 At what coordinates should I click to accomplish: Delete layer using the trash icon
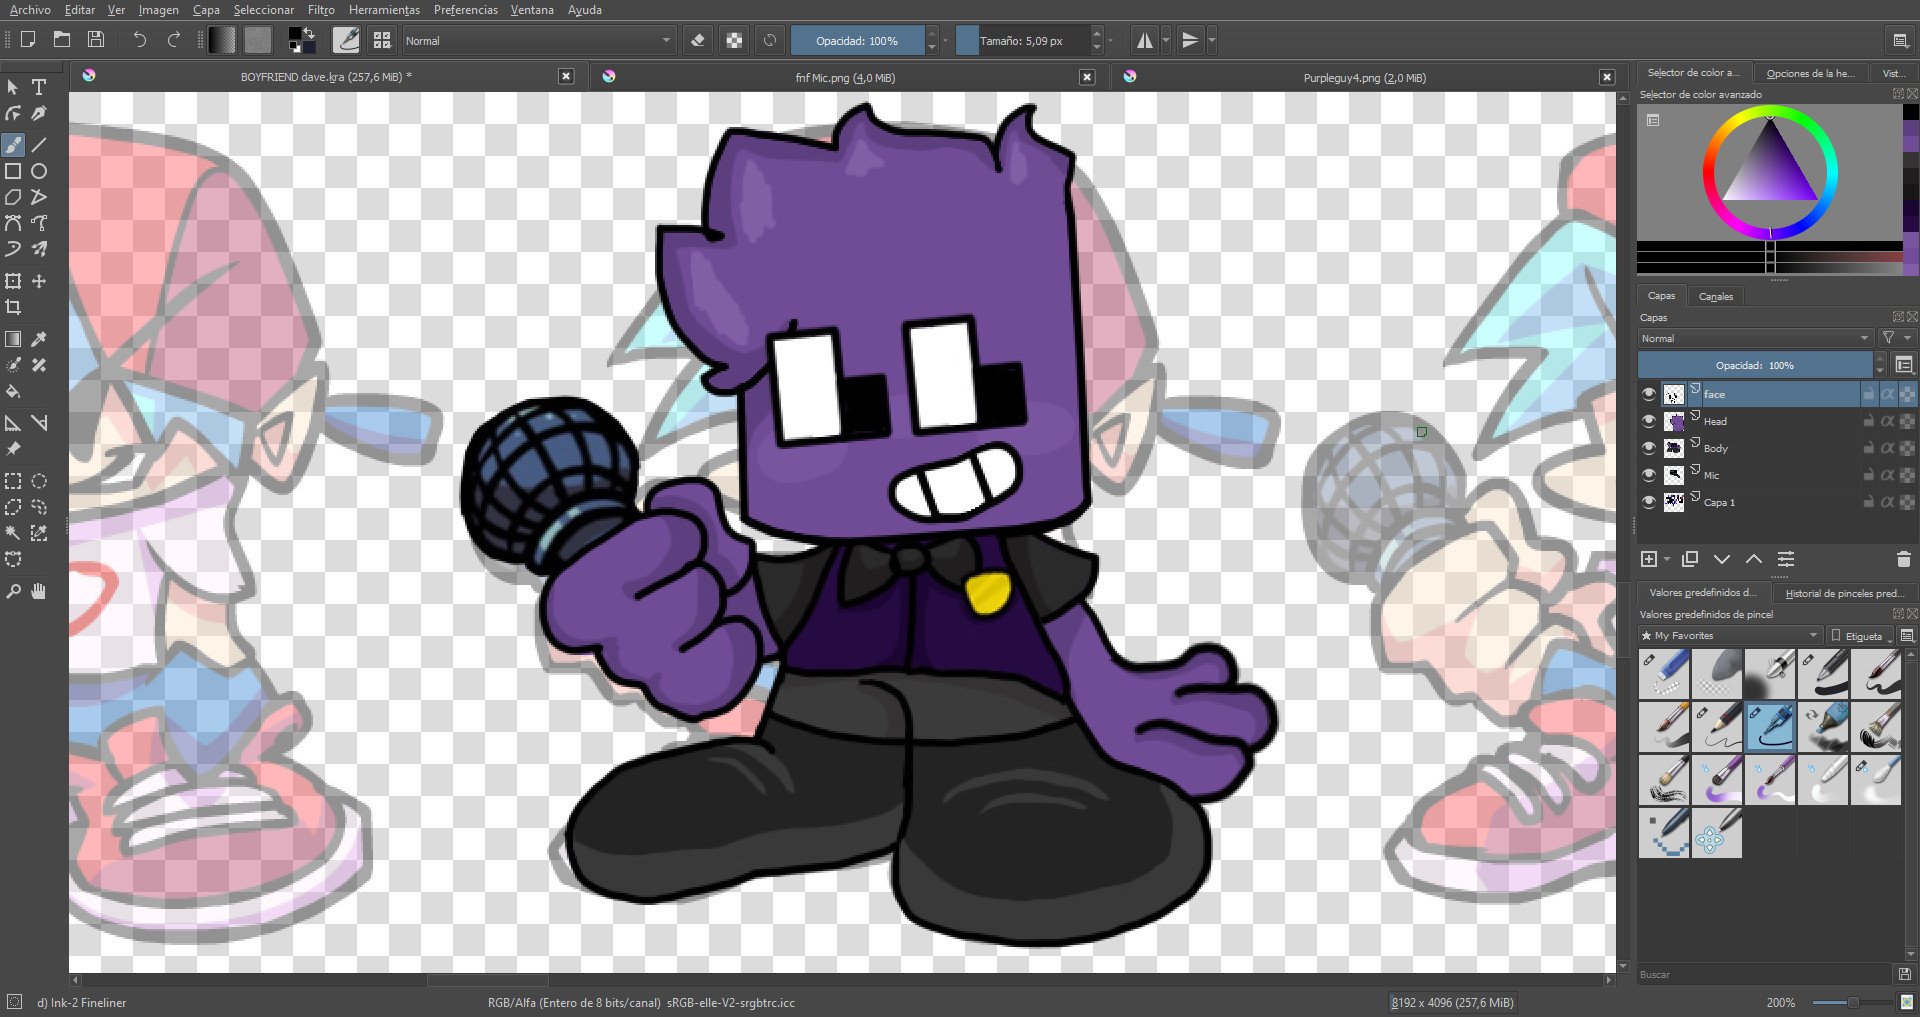pos(1903,559)
